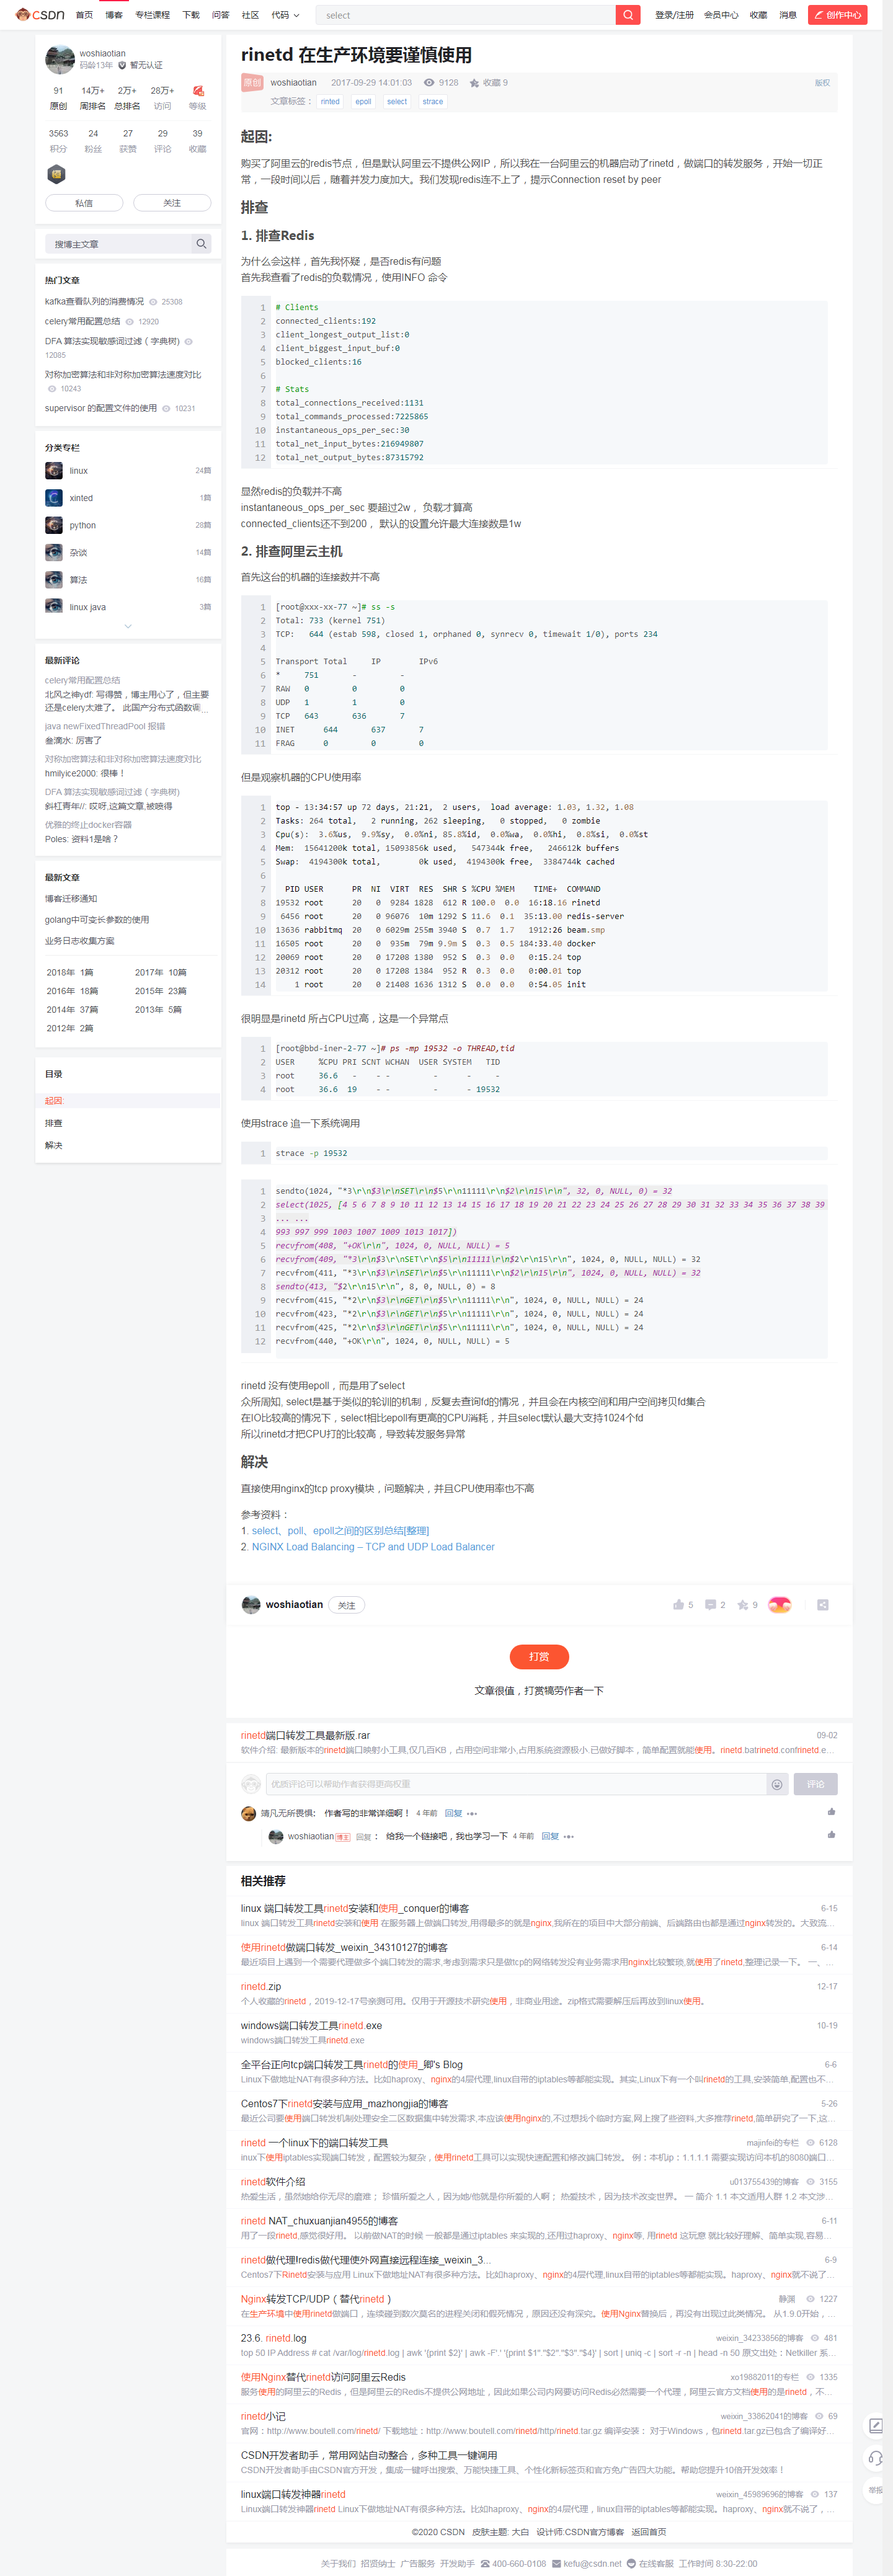The height and width of the screenshot is (2576, 893).
Task: Open the 博客 tab in the top navigation
Action: [114, 15]
